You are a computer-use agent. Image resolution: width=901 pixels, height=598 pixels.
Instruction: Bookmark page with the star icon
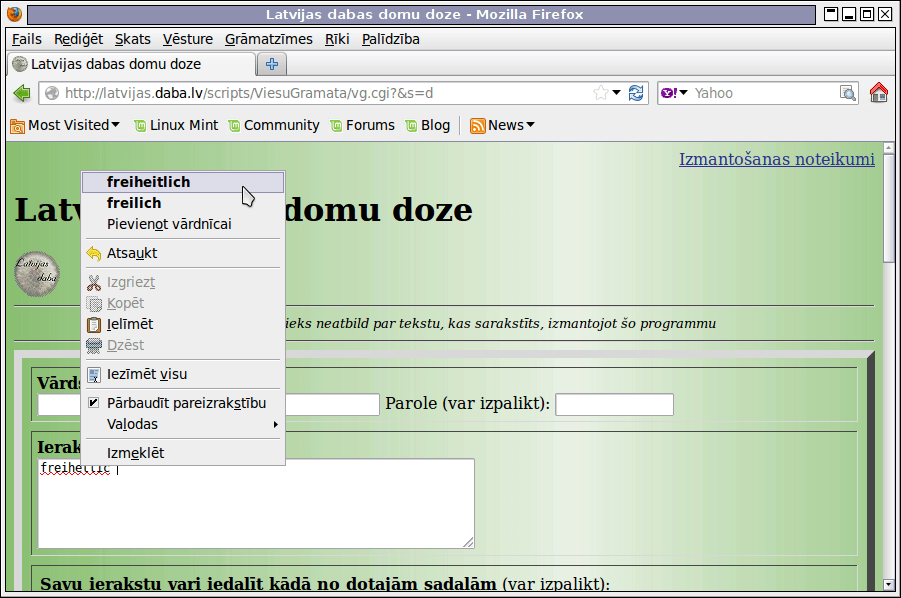coord(600,93)
